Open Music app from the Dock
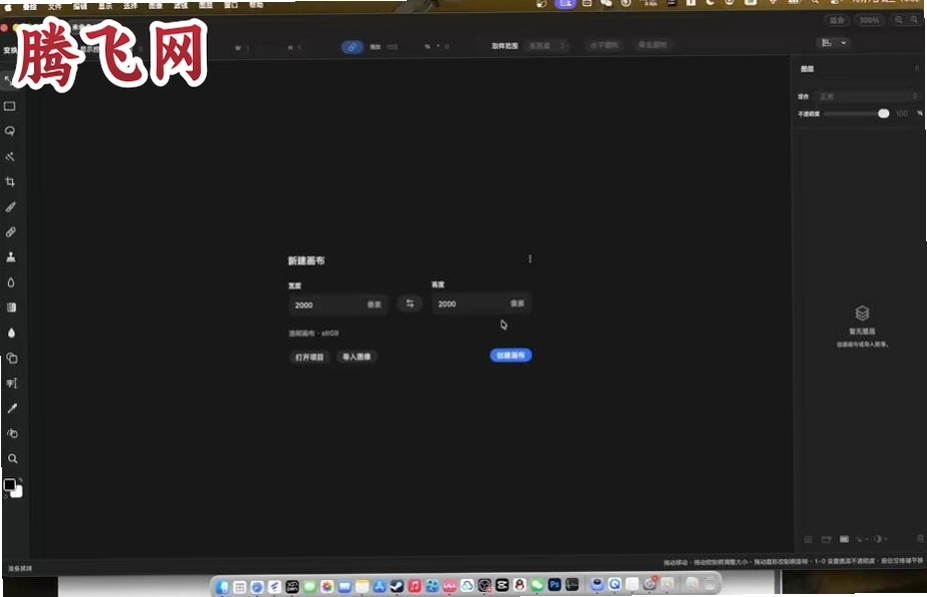927x597 pixels. click(x=414, y=586)
